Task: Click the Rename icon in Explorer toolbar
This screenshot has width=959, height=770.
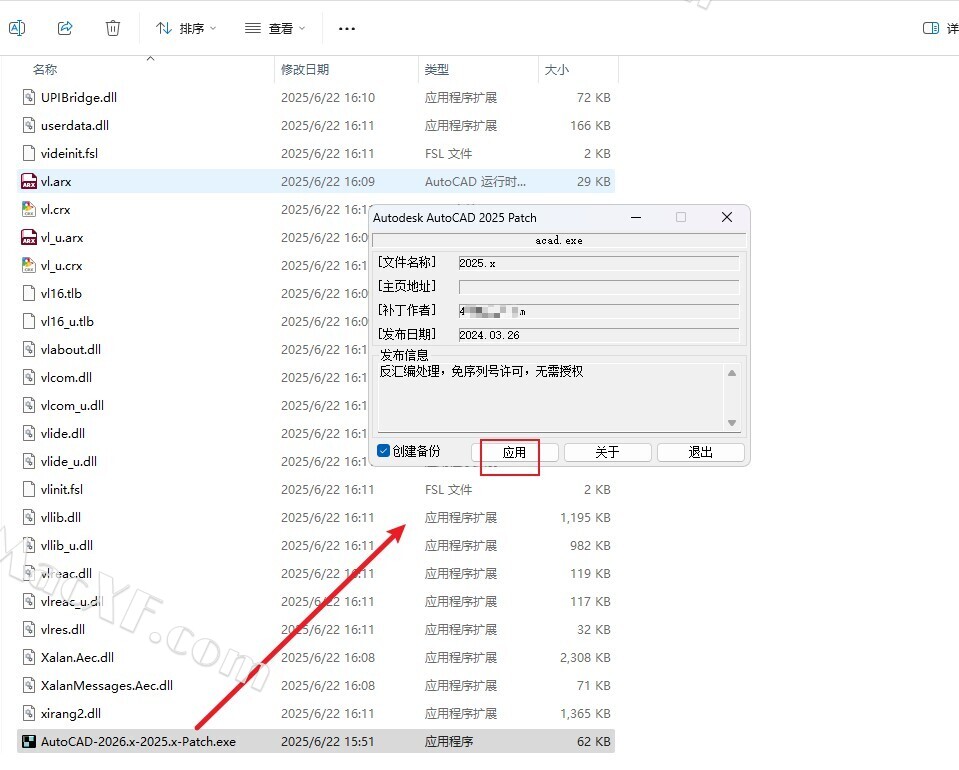Action: pos(17,28)
